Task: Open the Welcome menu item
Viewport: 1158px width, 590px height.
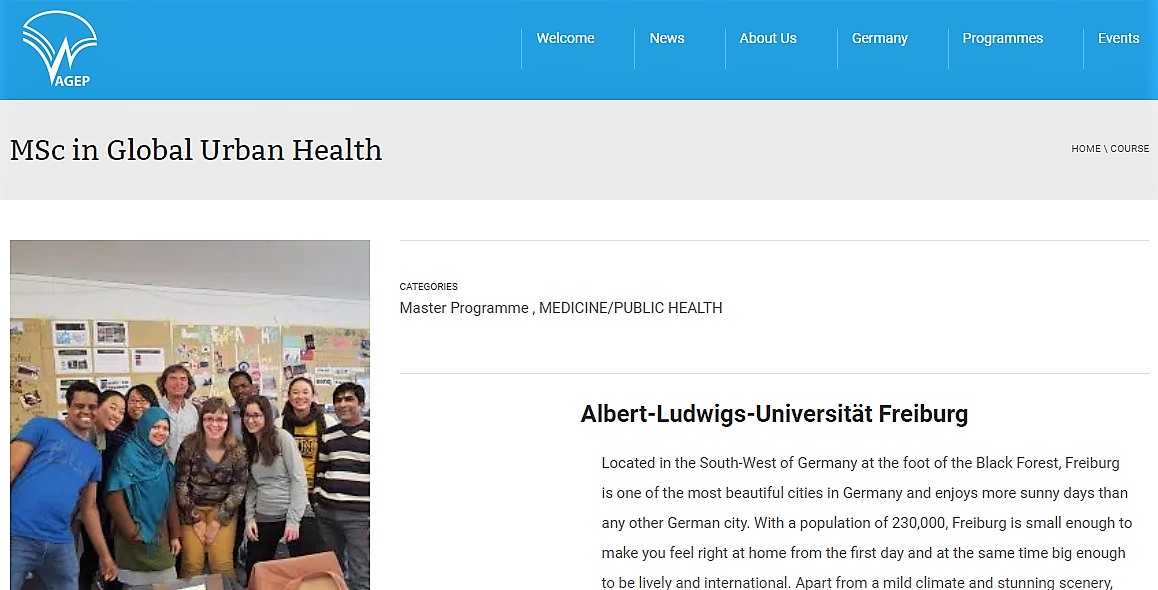Action: click(x=565, y=38)
